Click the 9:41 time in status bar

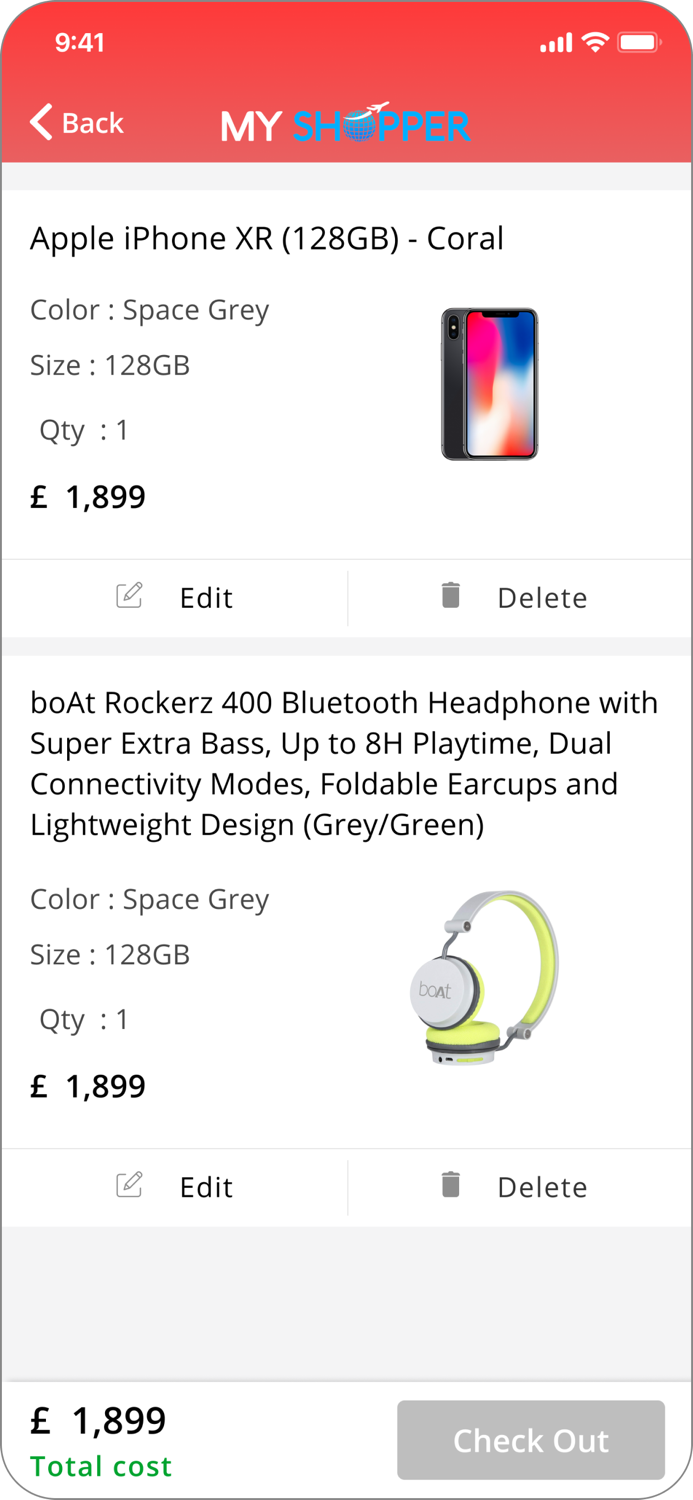[x=78, y=43]
